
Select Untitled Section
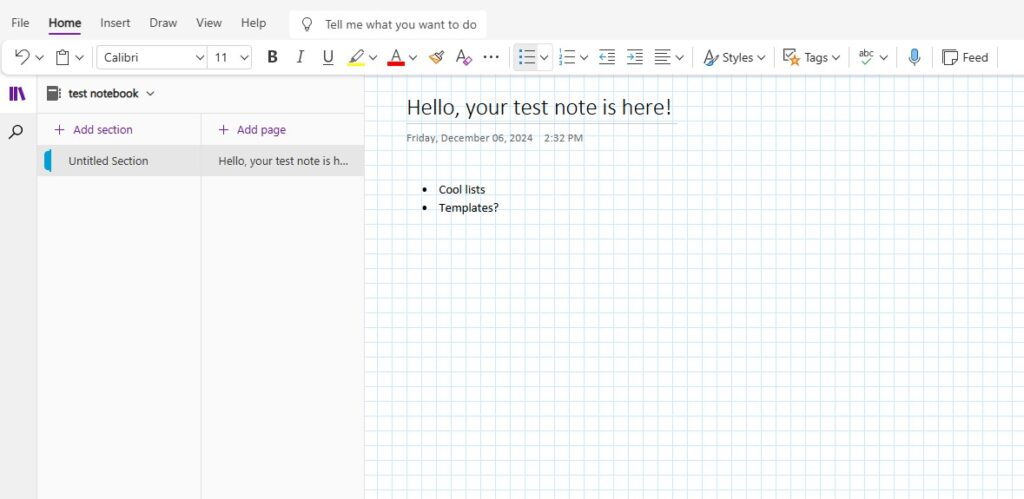pos(119,161)
